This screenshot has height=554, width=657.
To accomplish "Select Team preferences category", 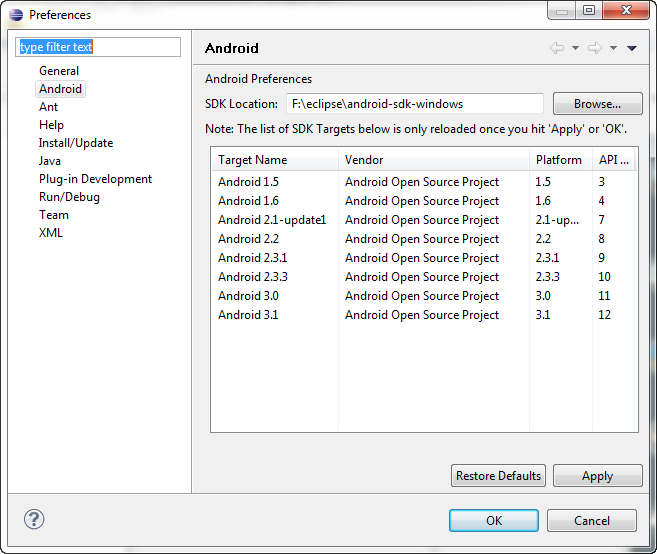I will (x=54, y=215).
